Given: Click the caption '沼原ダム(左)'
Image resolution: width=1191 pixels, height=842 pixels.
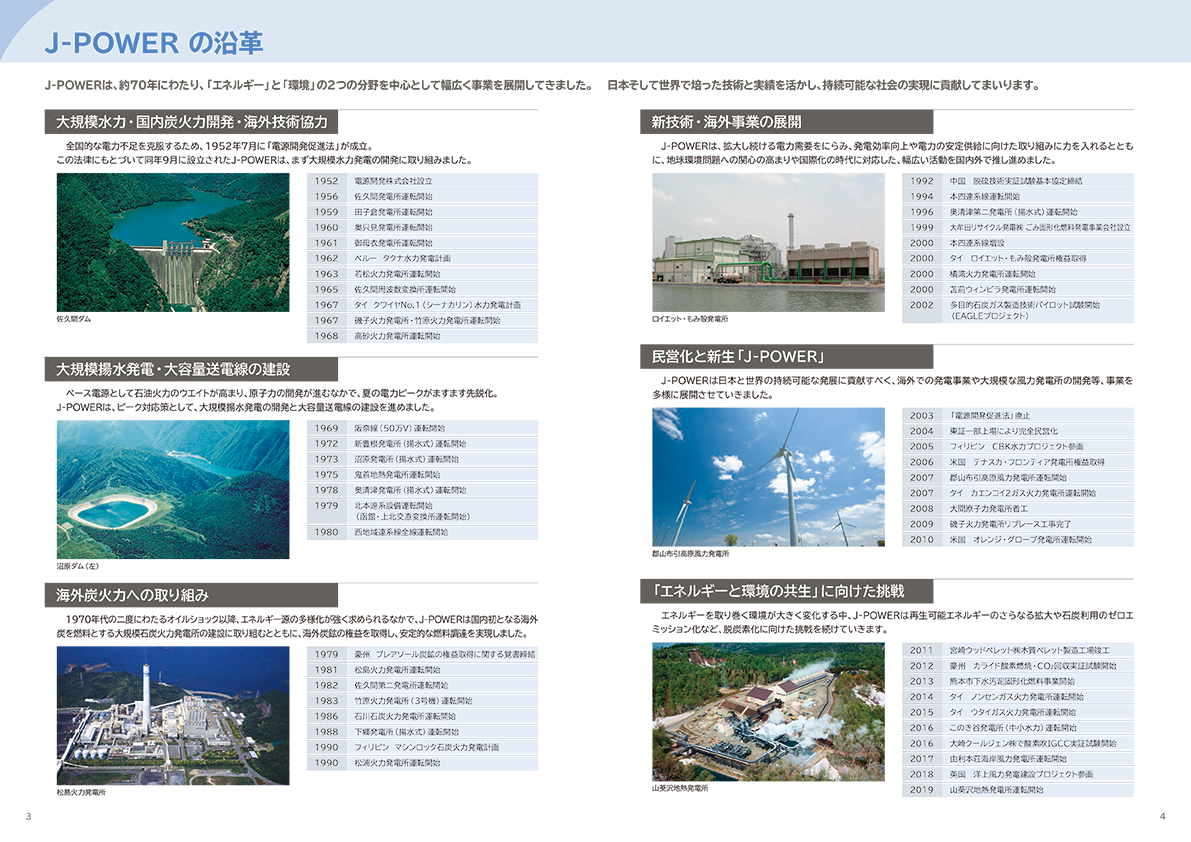Looking at the screenshot, I should (x=77, y=566).
